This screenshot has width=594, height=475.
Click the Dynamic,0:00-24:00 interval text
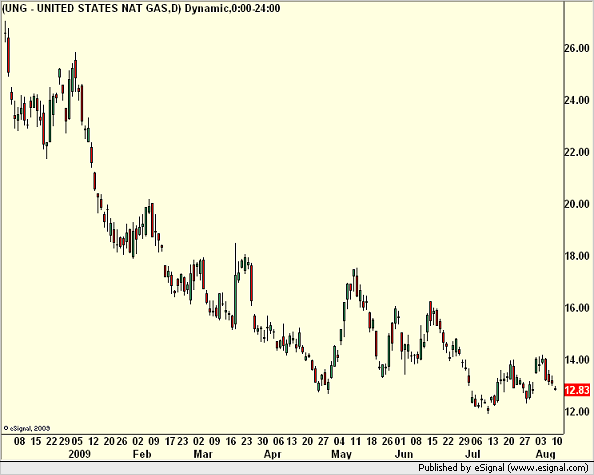point(232,8)
